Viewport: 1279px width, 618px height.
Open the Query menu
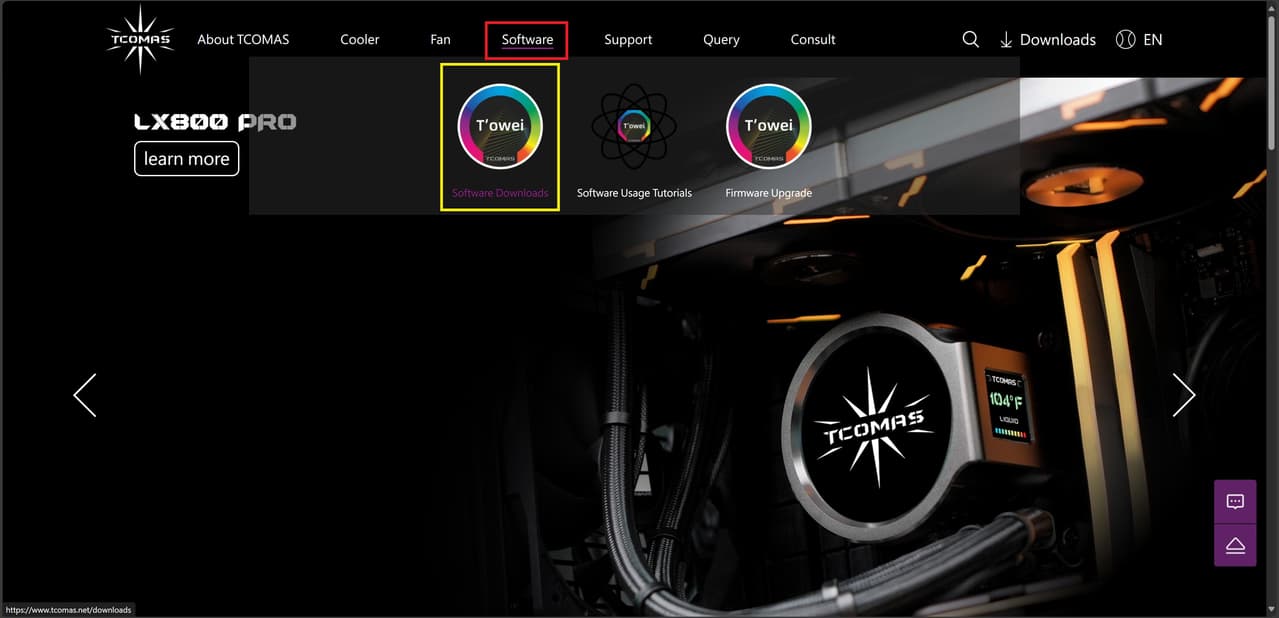pos(721,40)
